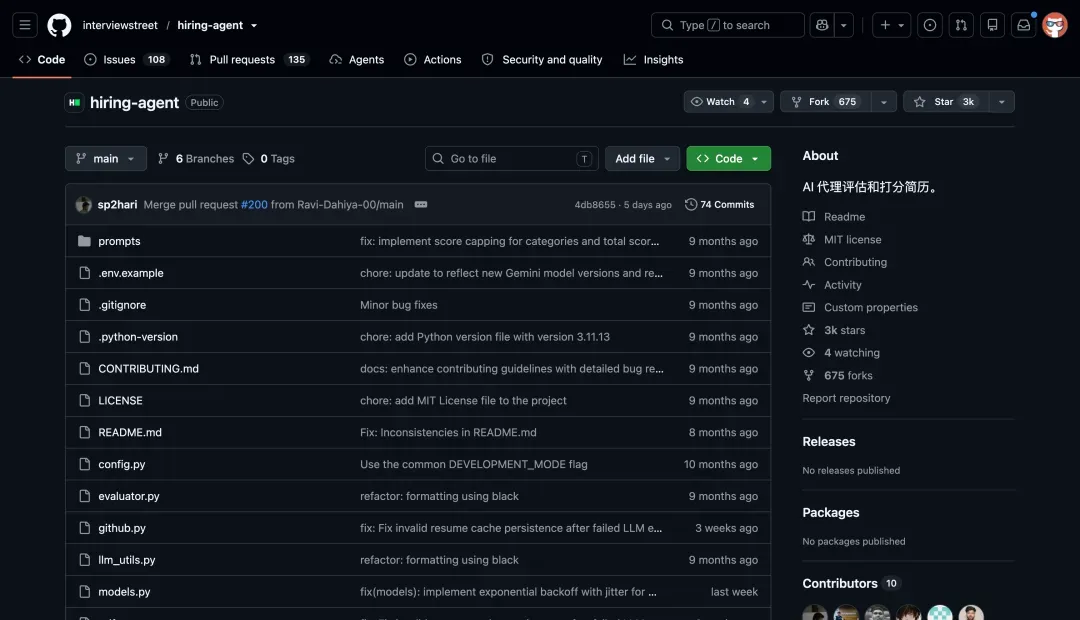View the 4 watching link
Image resolution: width=1080 pixels, height=620 pixels.
pyautogui.click(x=841, y=353)
